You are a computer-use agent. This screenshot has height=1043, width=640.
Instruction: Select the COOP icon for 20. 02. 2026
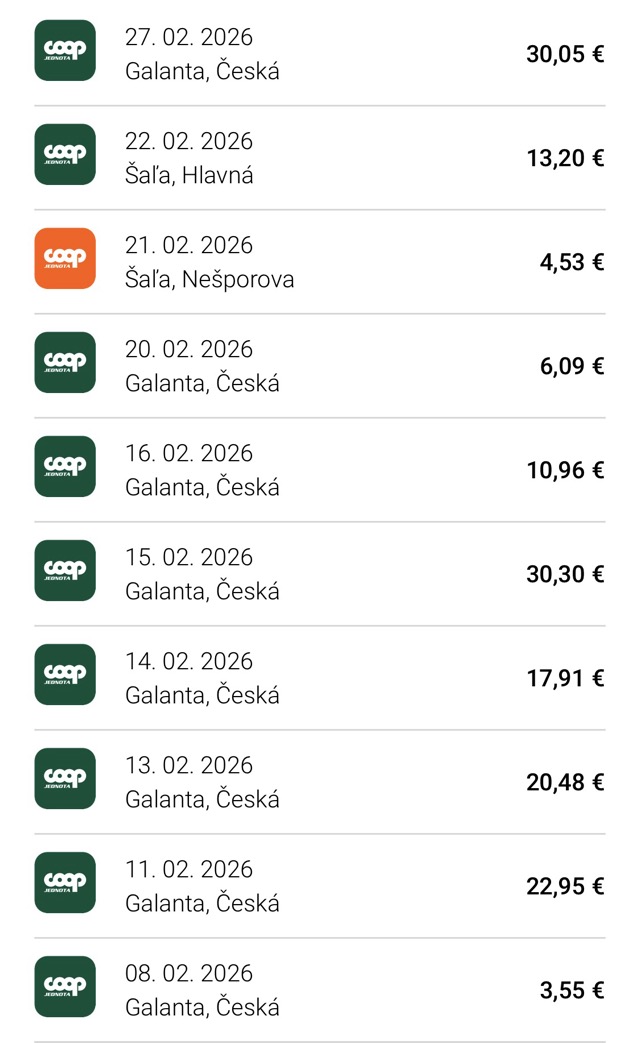tap(65, 363)
